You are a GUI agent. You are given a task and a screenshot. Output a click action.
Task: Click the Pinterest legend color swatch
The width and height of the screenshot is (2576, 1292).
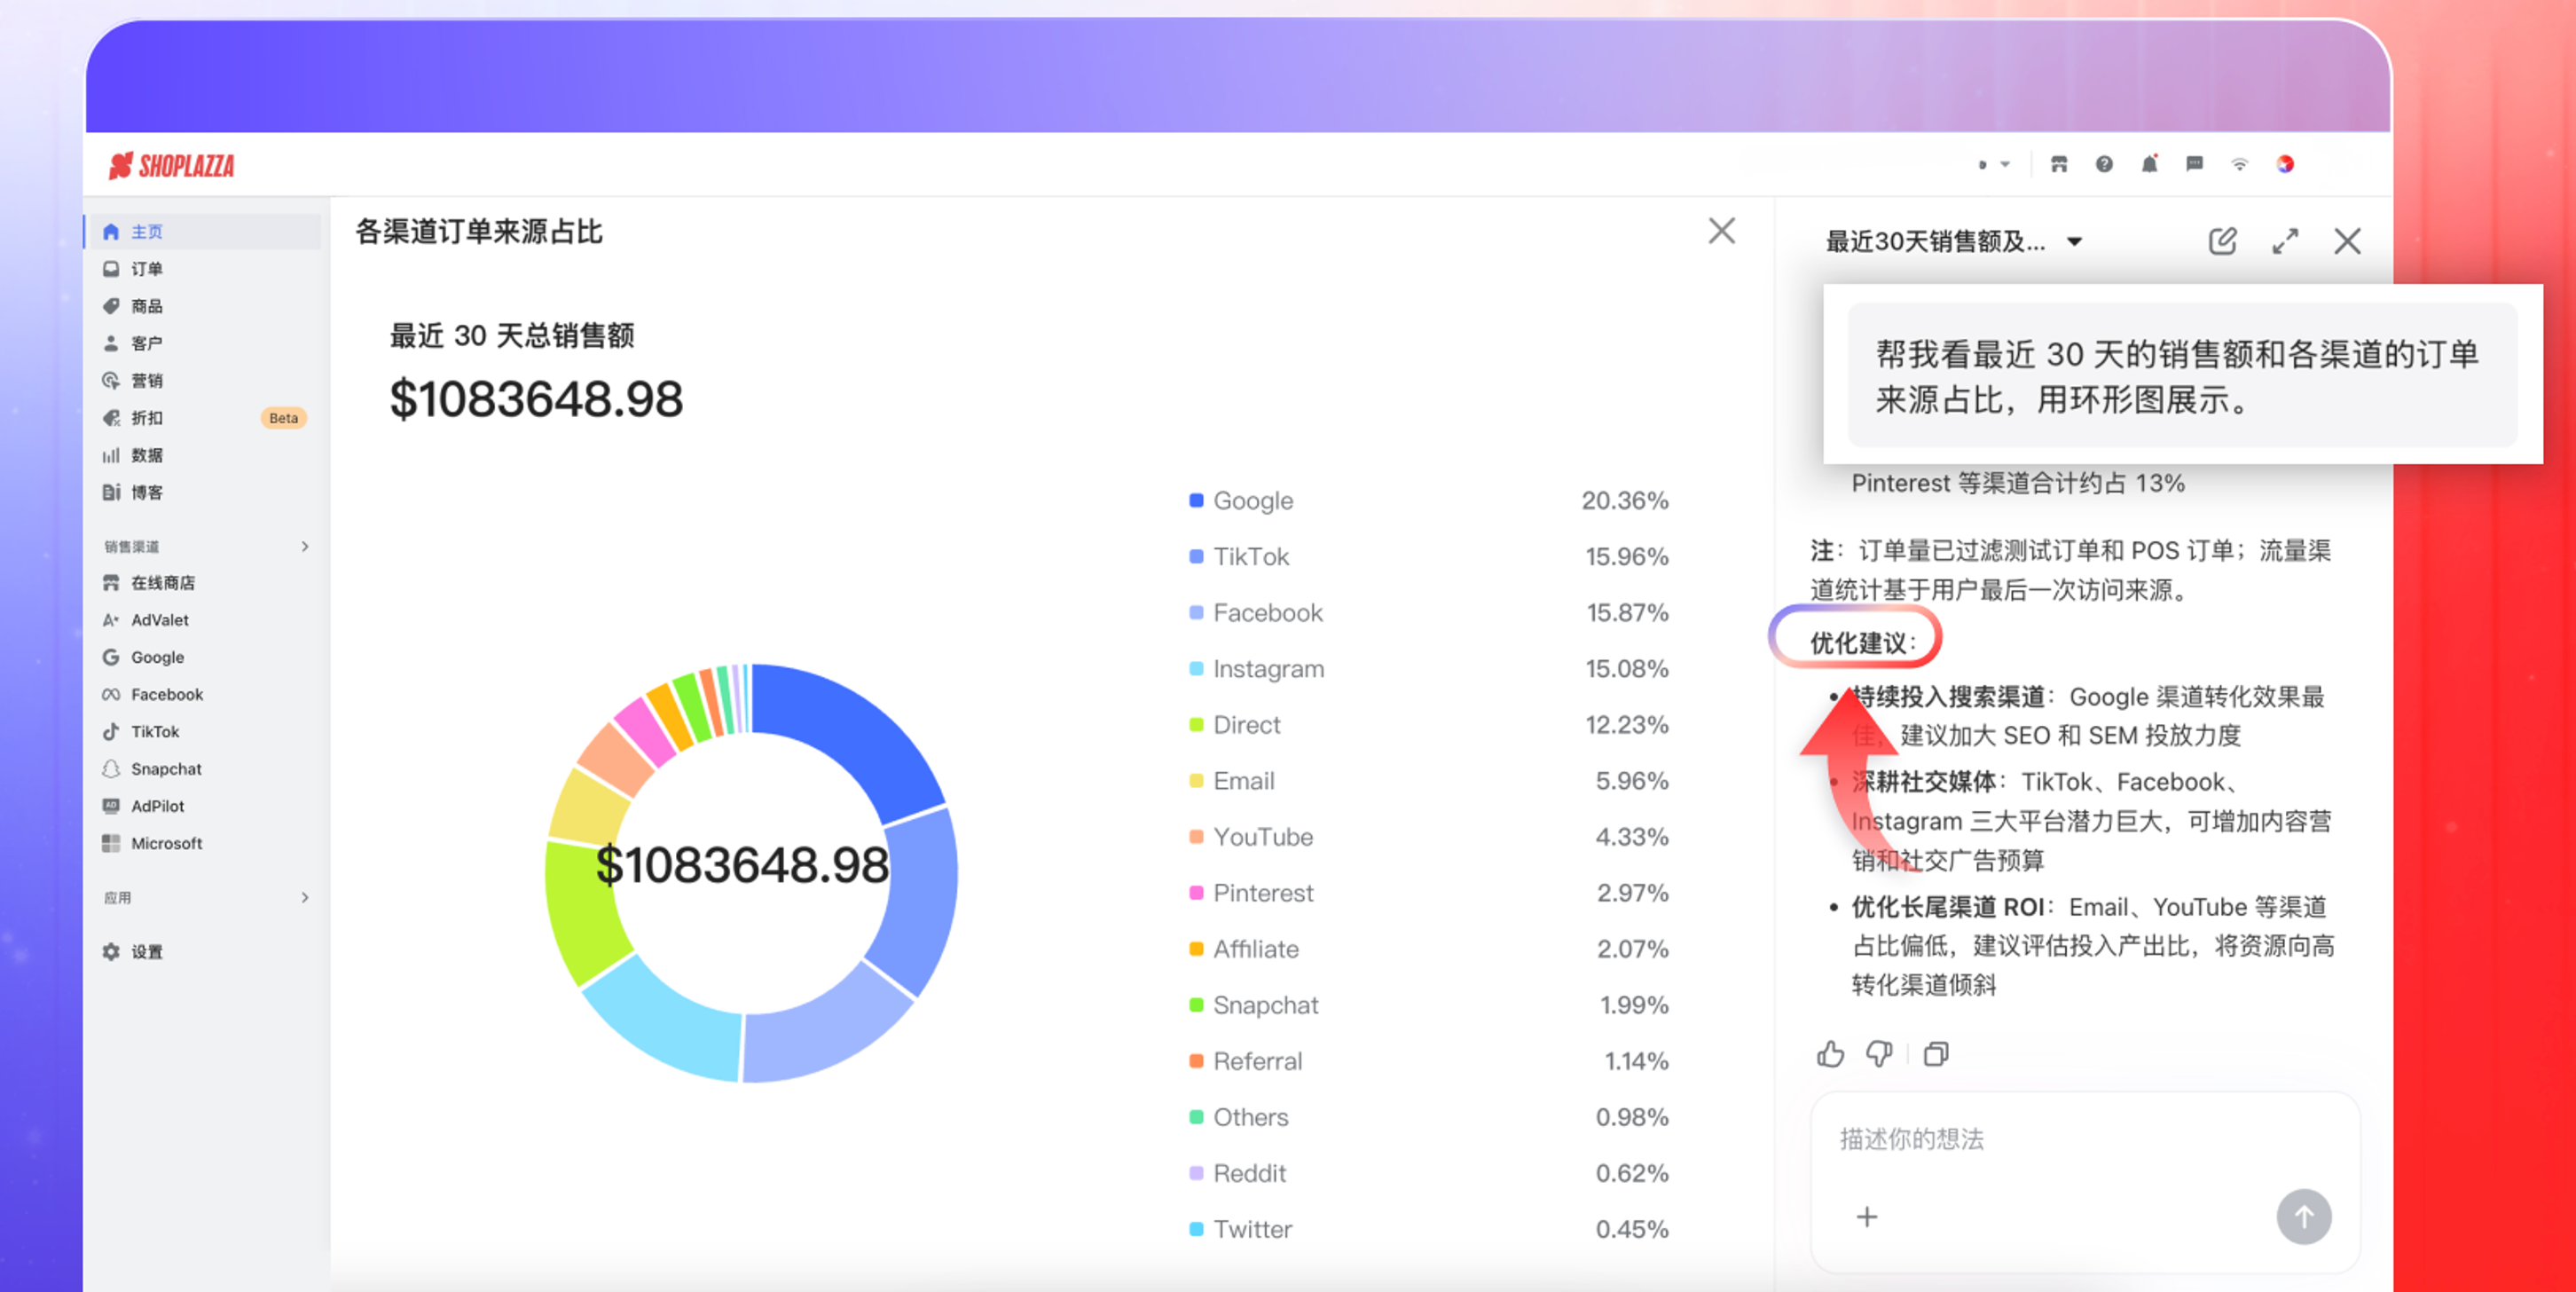pos(1196,892)
